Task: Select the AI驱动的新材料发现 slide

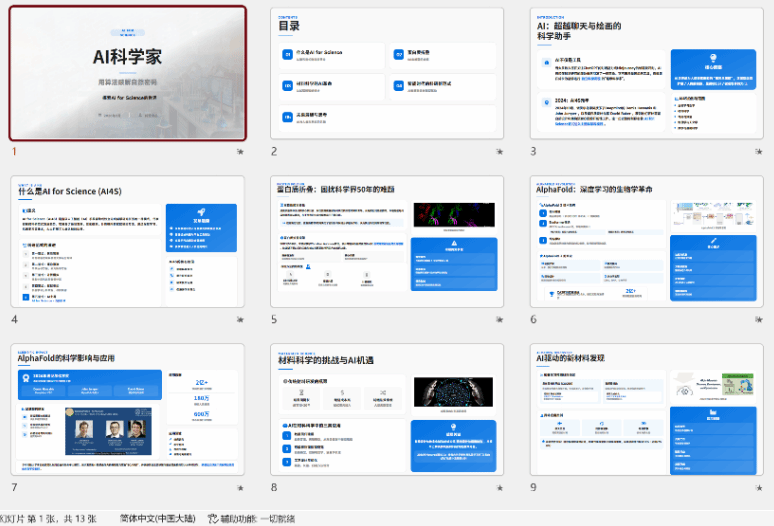Action: [x=646, y=409]
